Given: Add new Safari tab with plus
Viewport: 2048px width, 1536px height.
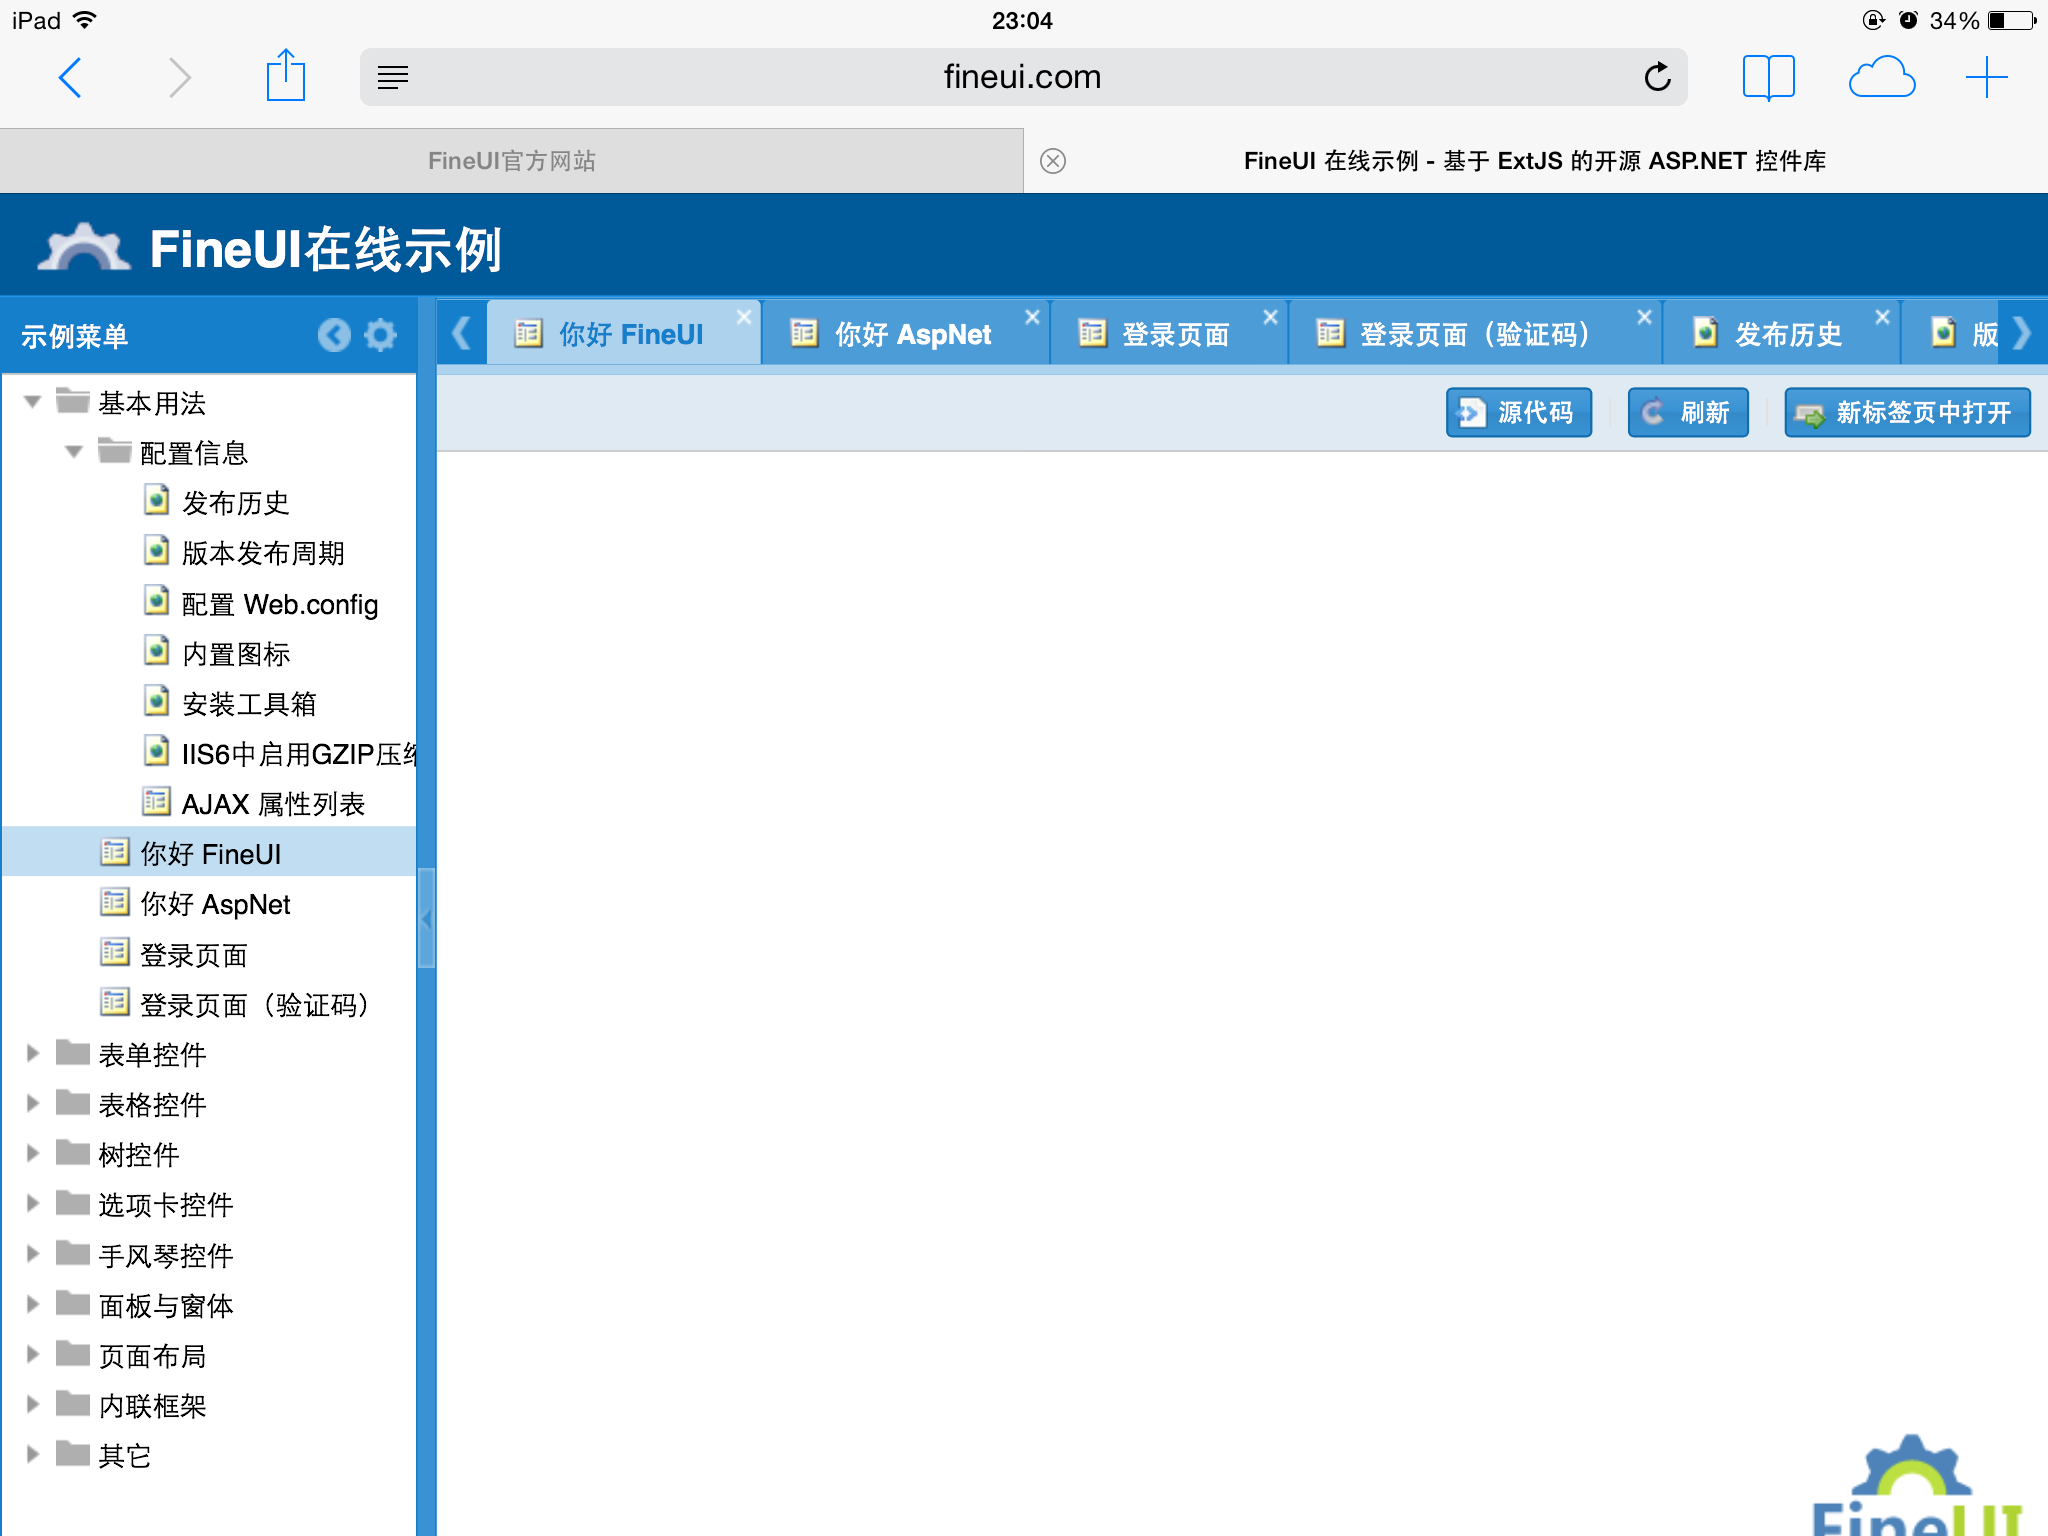Looking at the screenshot, I should pyautogui.click(x=1986, y=77).
